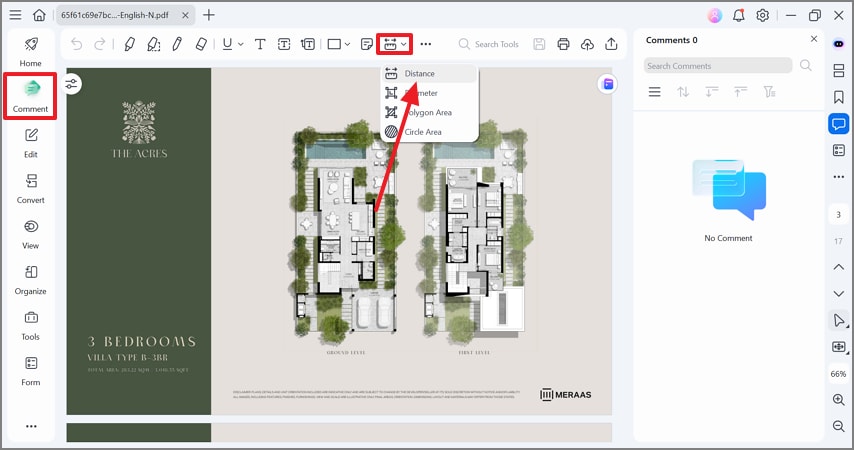
Task: Open Form mode in sidebar
Action: (30, 371)
